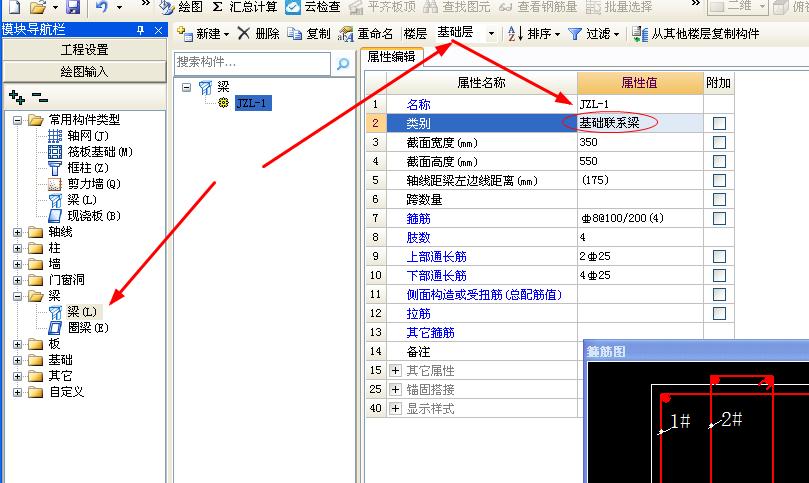Click the 属性值 column header
The image size is (809, 483).
coord(640,83)
